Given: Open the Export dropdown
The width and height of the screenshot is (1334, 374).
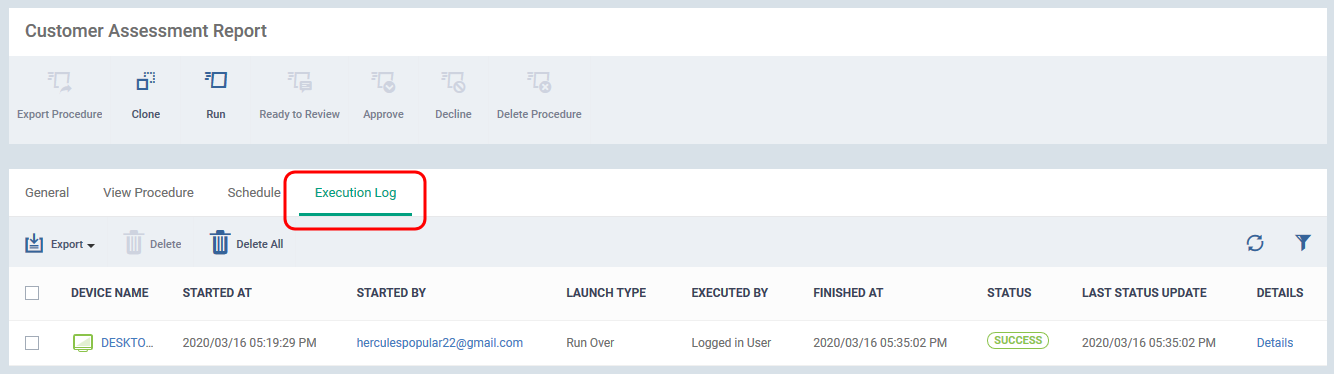Looking at the screenshot, I should (60, 243).
